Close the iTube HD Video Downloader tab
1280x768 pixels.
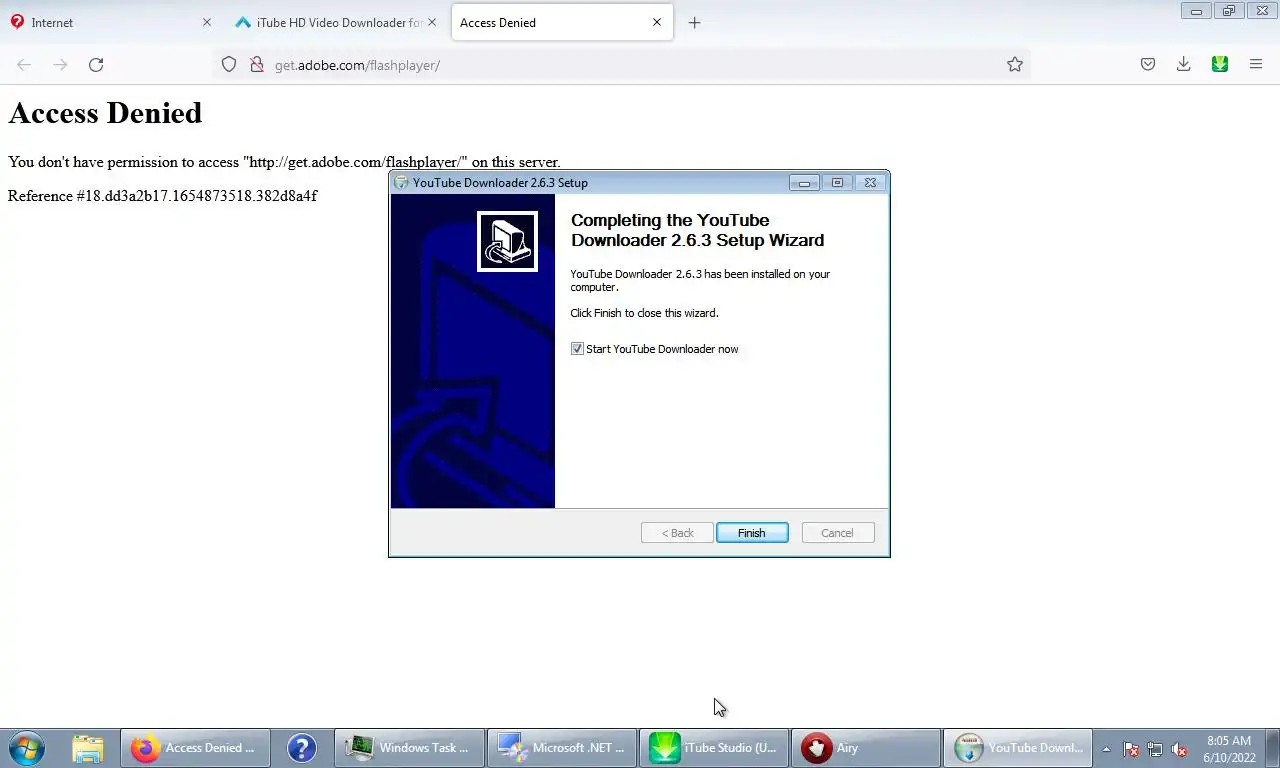point(432,22)
